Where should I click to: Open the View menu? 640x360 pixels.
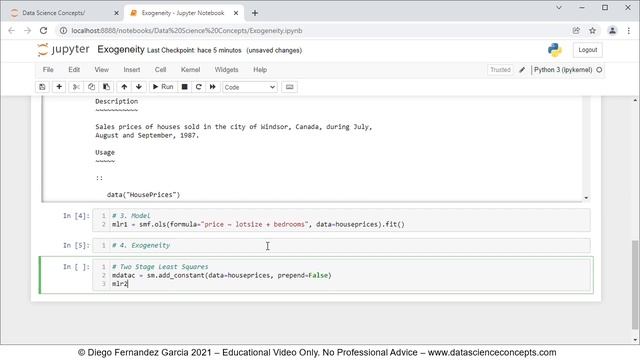point(102,70)
